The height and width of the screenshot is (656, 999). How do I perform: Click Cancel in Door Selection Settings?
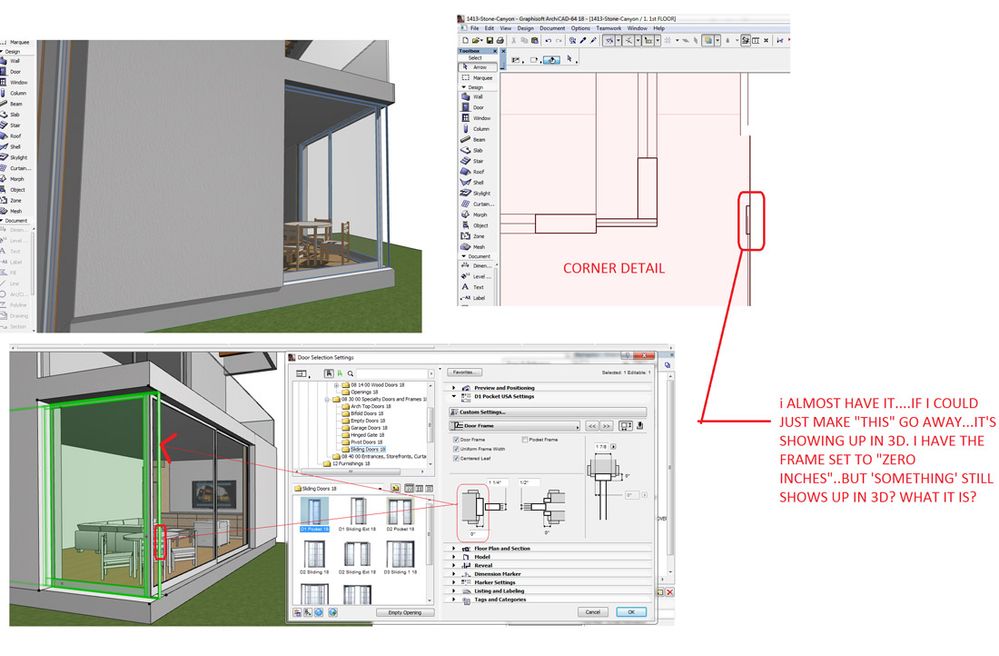pyautogui.click(x=593, y=612)
